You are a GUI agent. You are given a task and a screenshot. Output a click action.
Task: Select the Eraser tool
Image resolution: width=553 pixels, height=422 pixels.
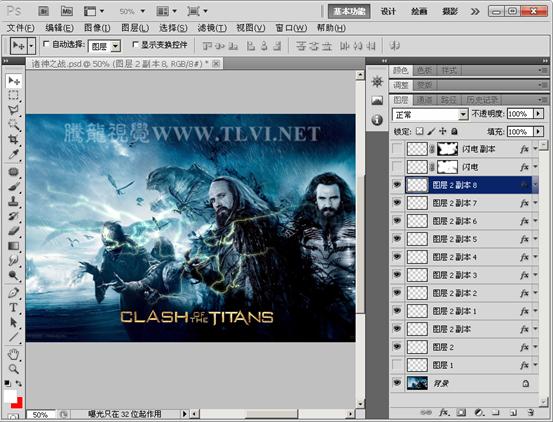[x=14, y=231]
